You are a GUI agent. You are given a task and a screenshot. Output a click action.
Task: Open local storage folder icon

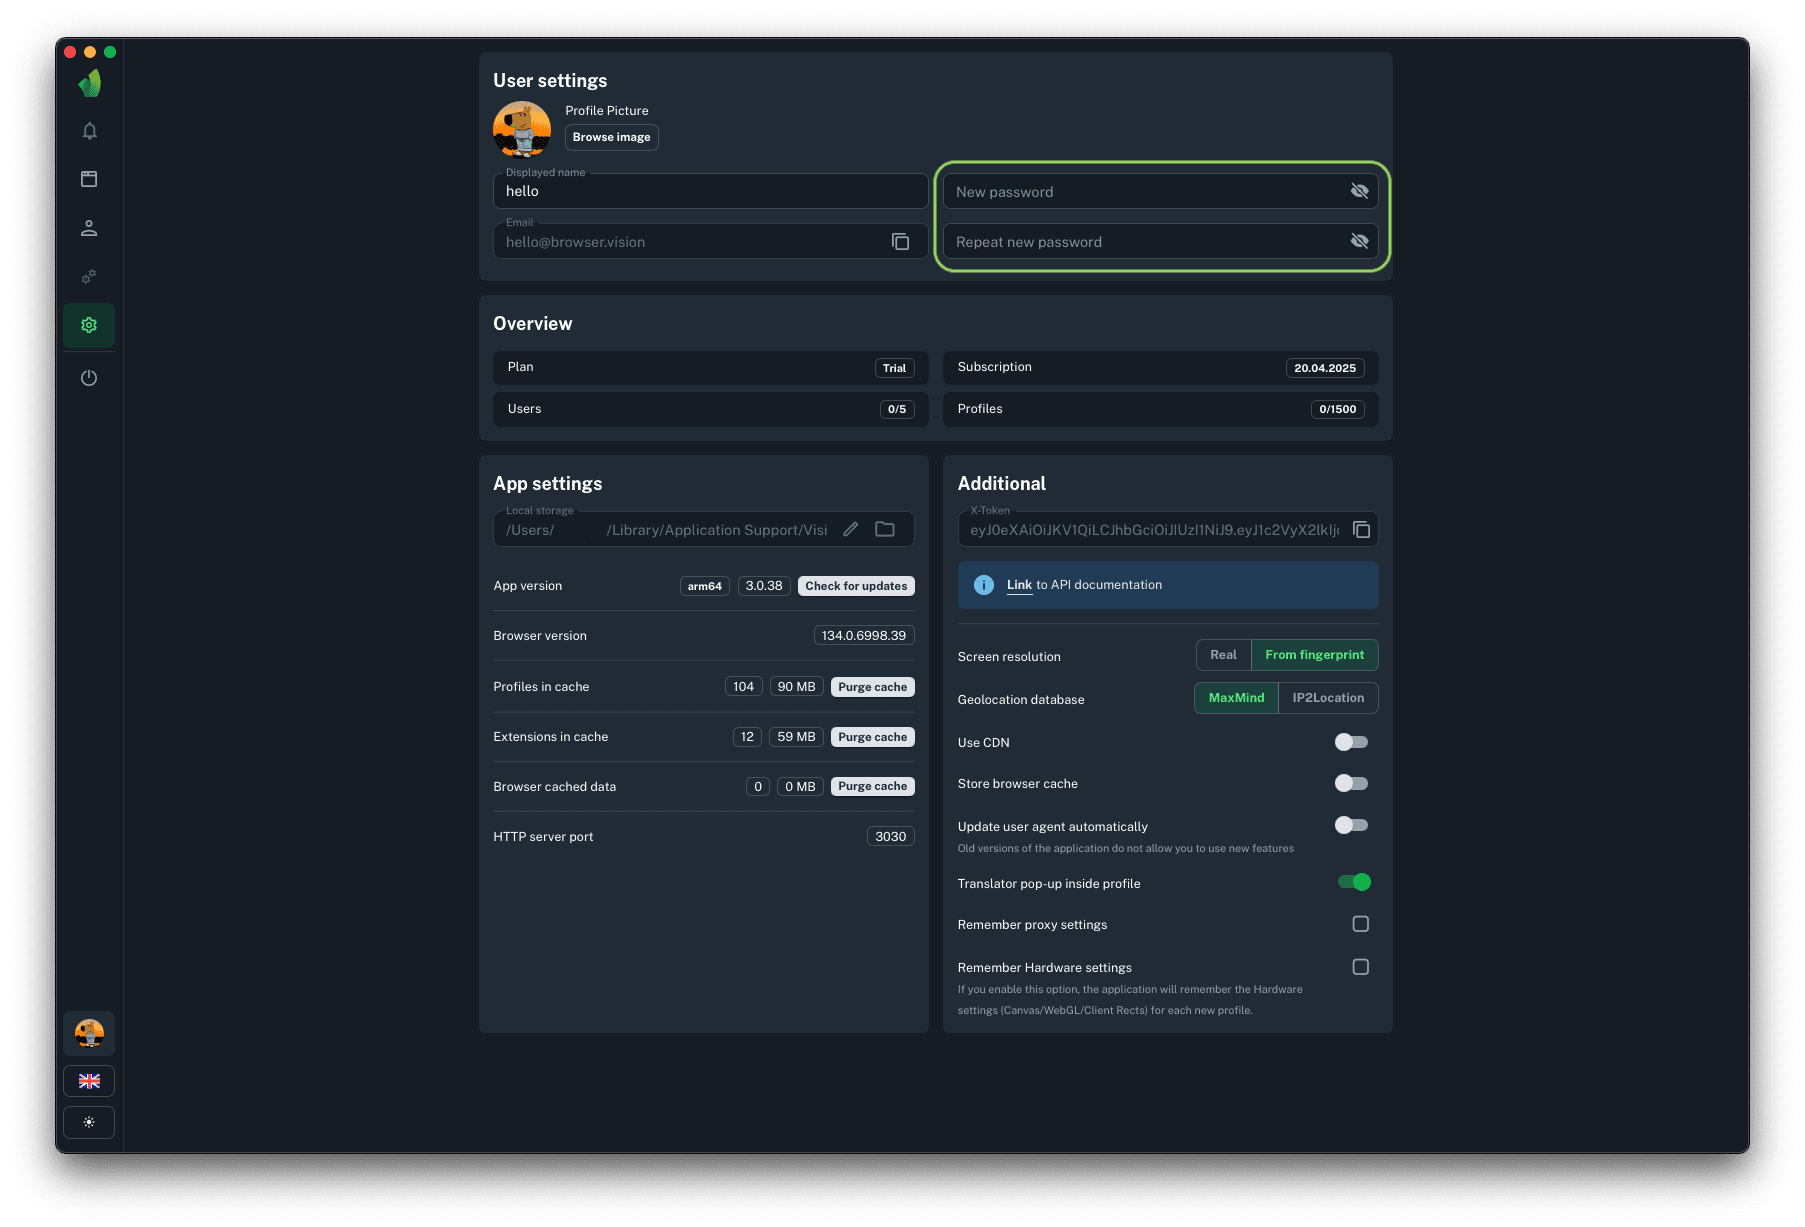(x=885, y=530)
